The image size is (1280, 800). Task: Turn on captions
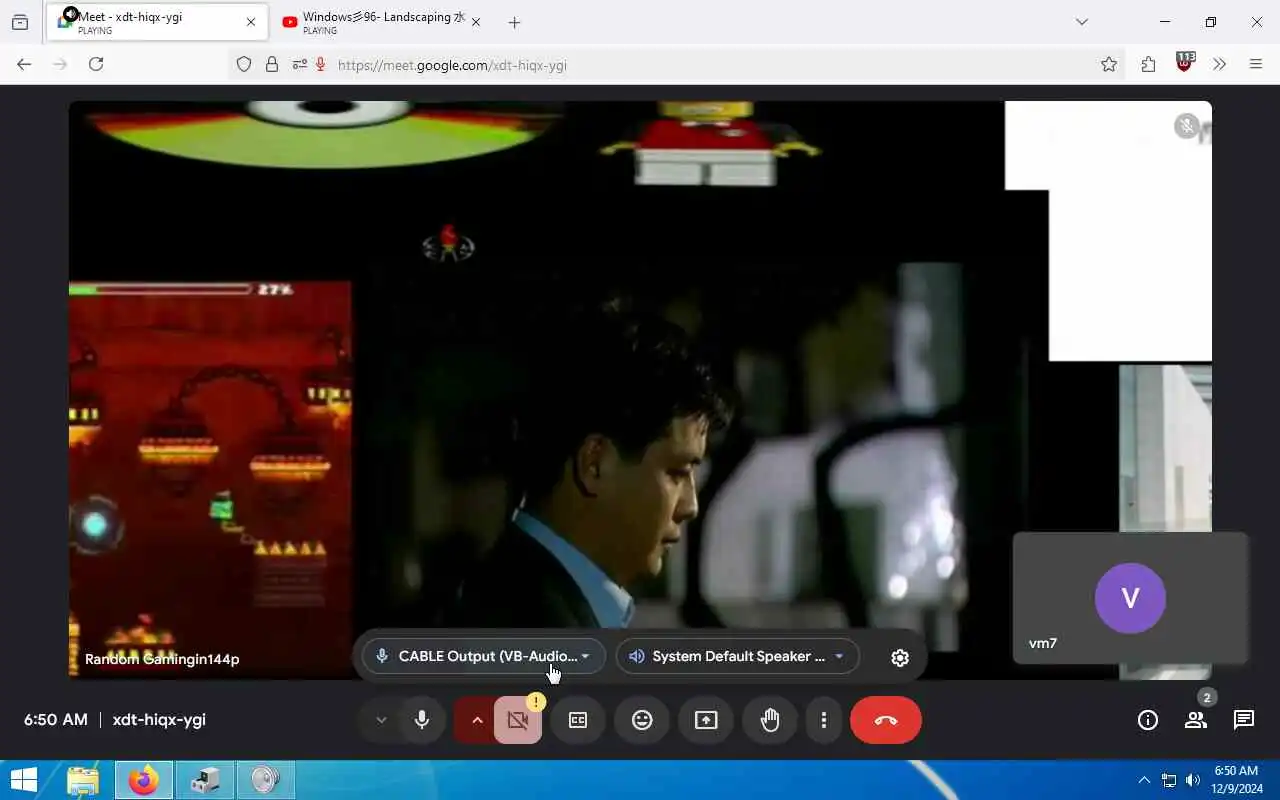click(x=578, y=720)
